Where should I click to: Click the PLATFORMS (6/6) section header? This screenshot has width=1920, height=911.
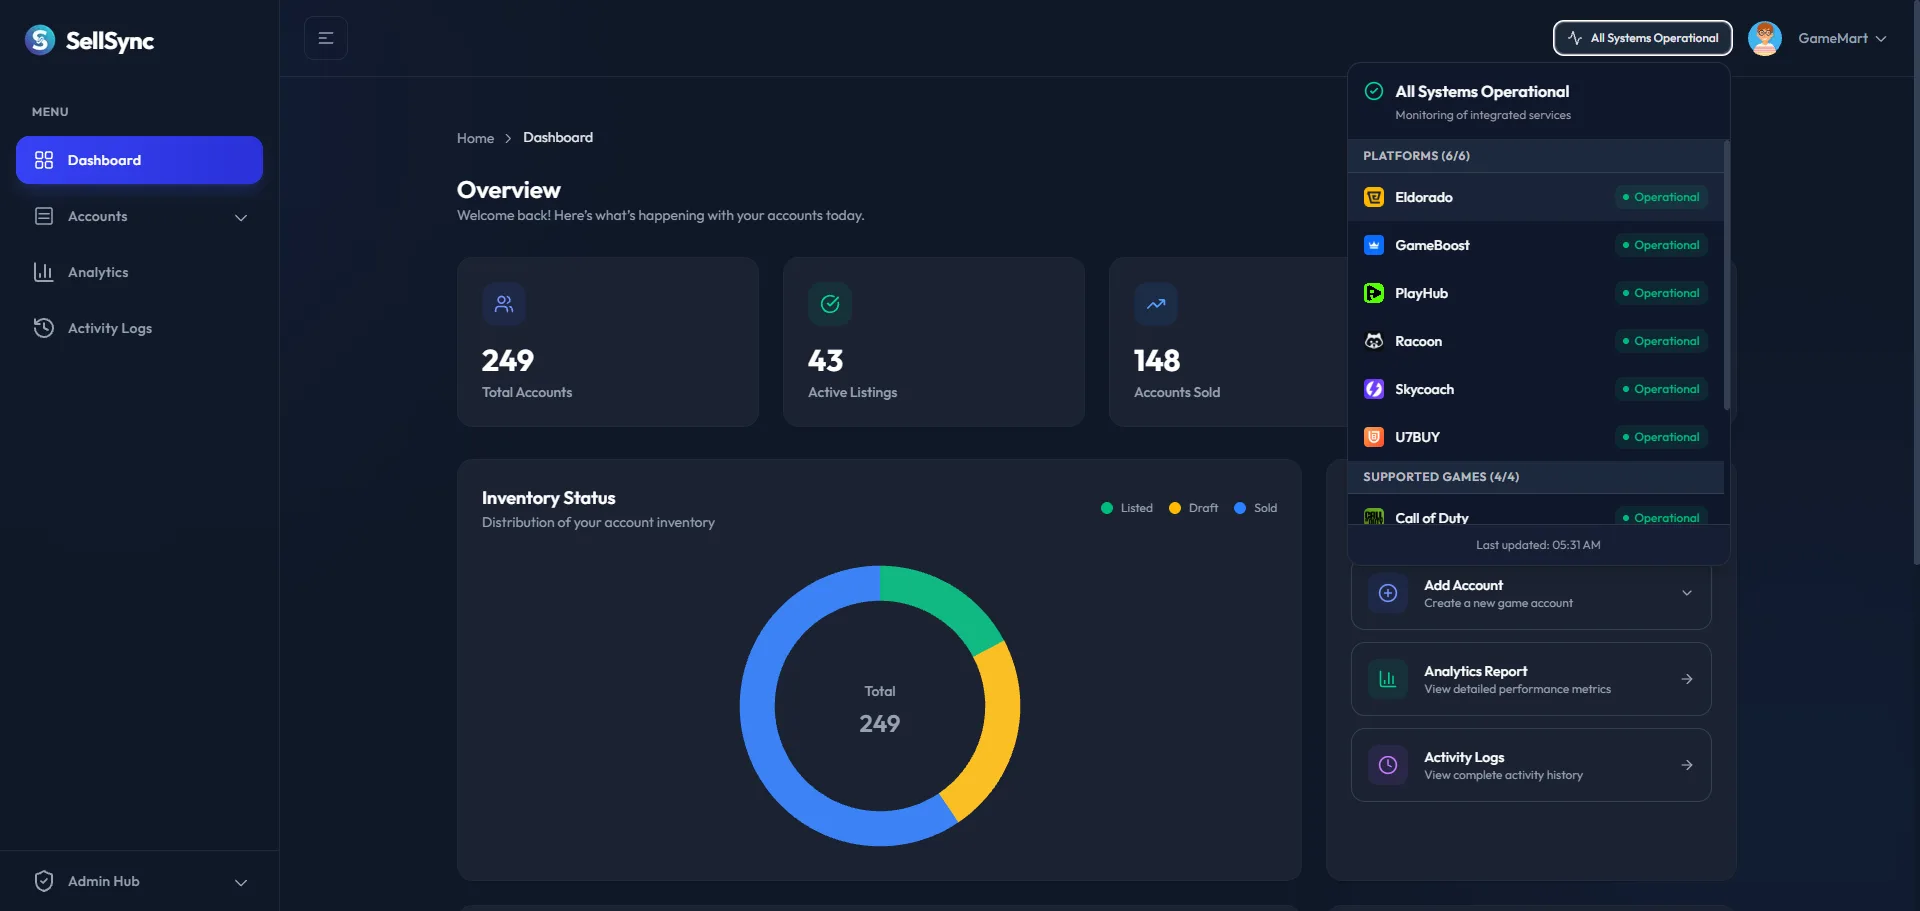(1536, 156)
